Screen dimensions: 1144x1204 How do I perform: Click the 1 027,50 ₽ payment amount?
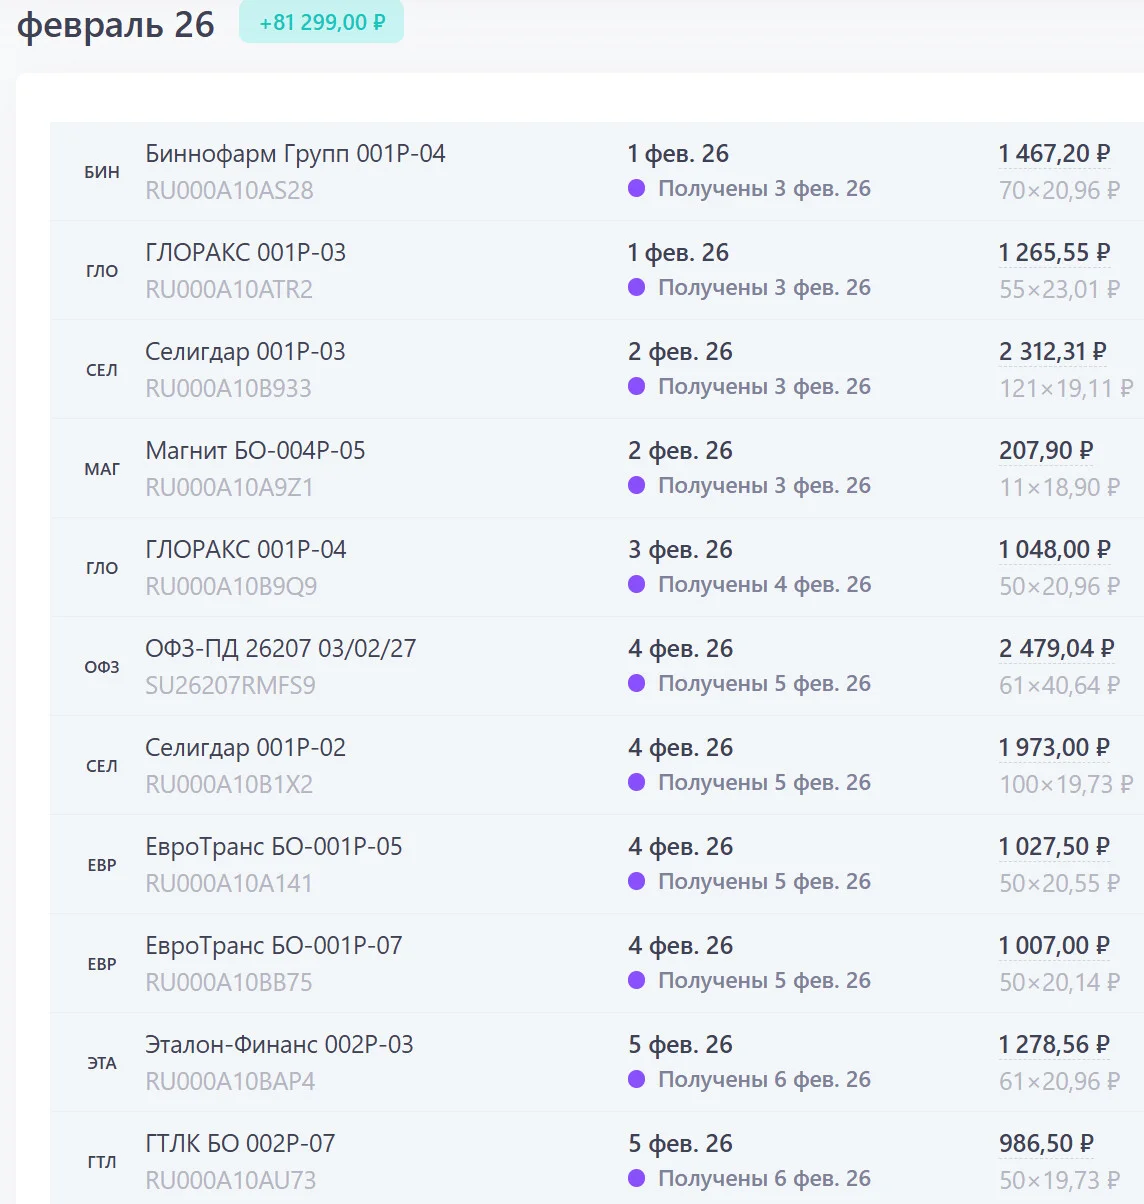(x=1054, y=847)
